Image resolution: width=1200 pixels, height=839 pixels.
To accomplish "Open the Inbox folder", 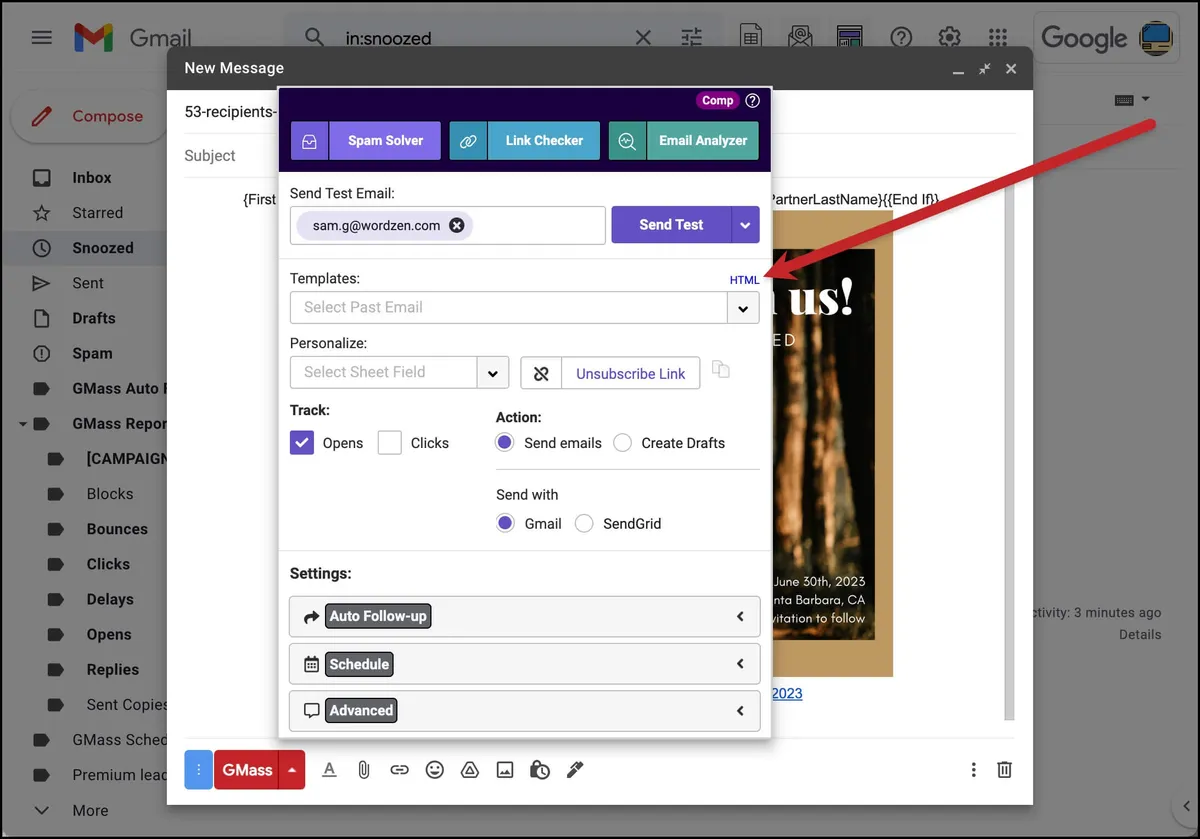I will pos(91,177).
